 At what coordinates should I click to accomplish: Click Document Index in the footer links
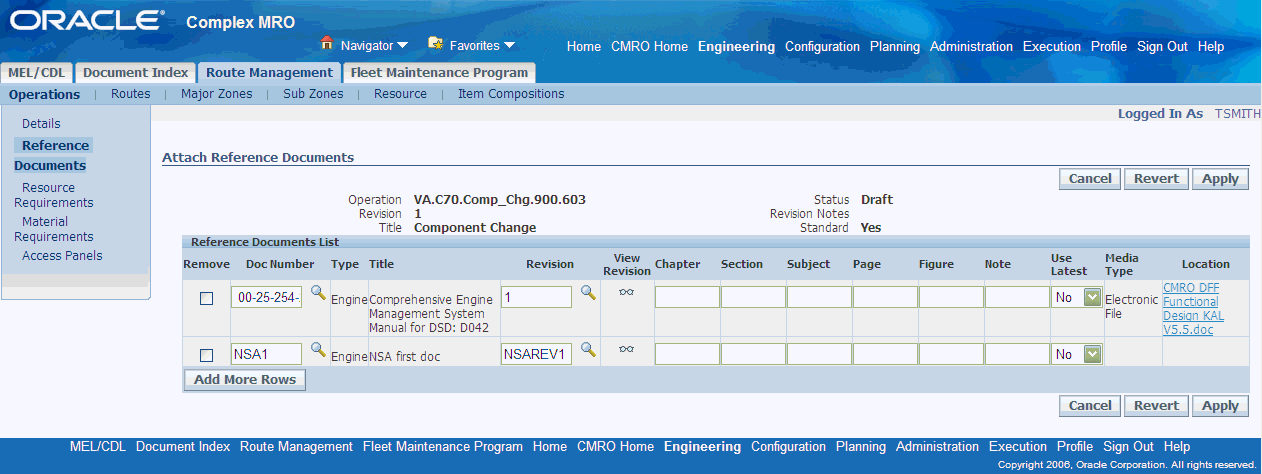point(183,447)
